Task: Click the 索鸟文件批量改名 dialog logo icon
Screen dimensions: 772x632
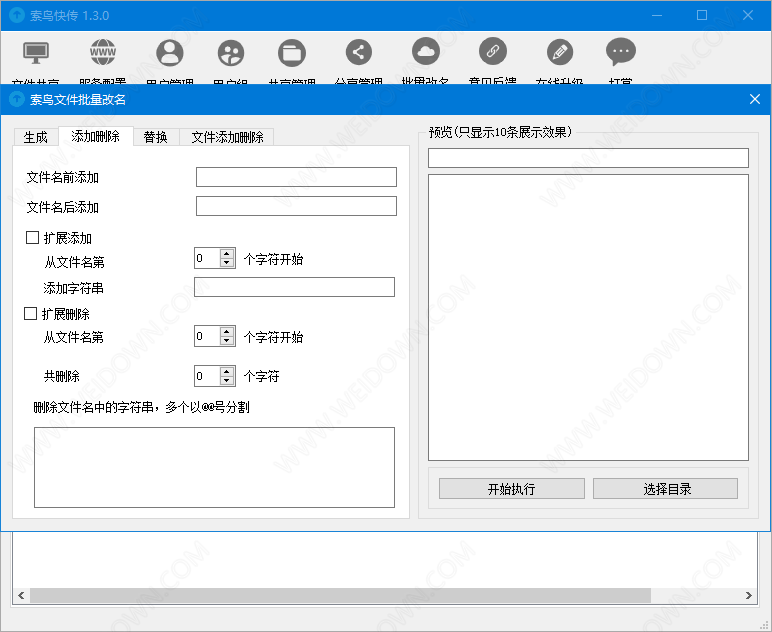Action: click(x=17, y=99)
